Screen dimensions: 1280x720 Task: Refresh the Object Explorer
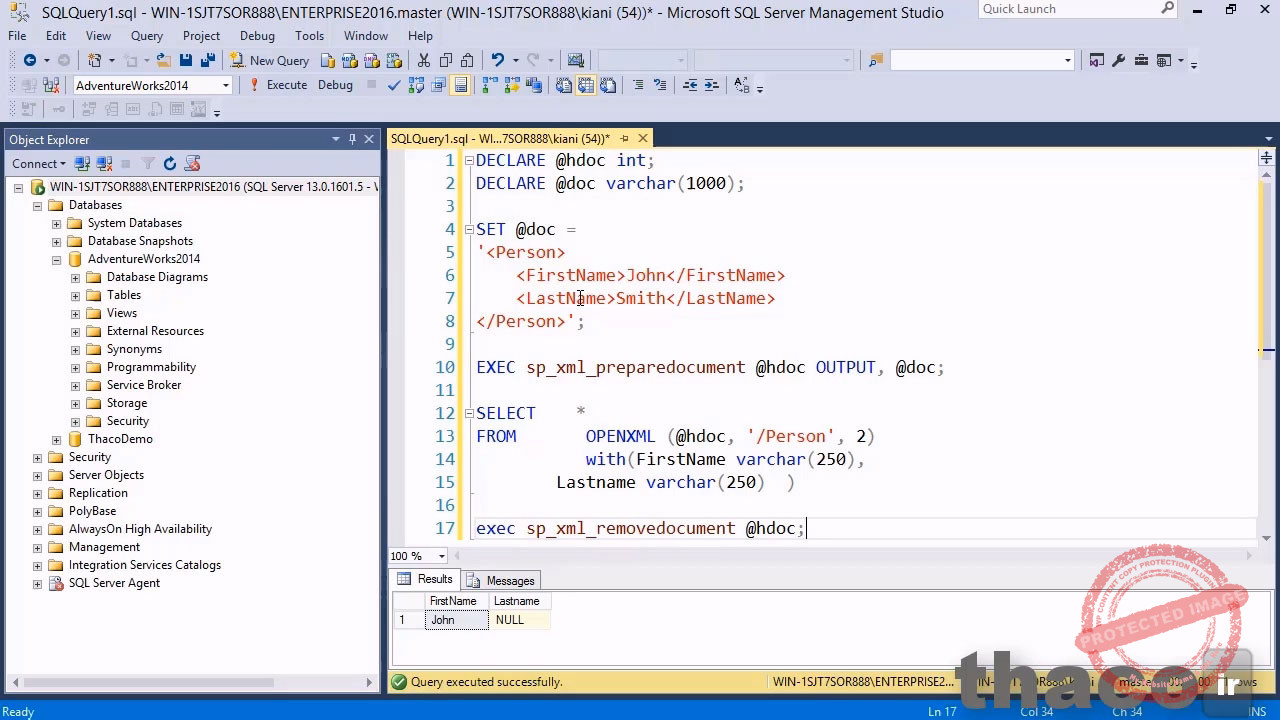tap(170, 164)
